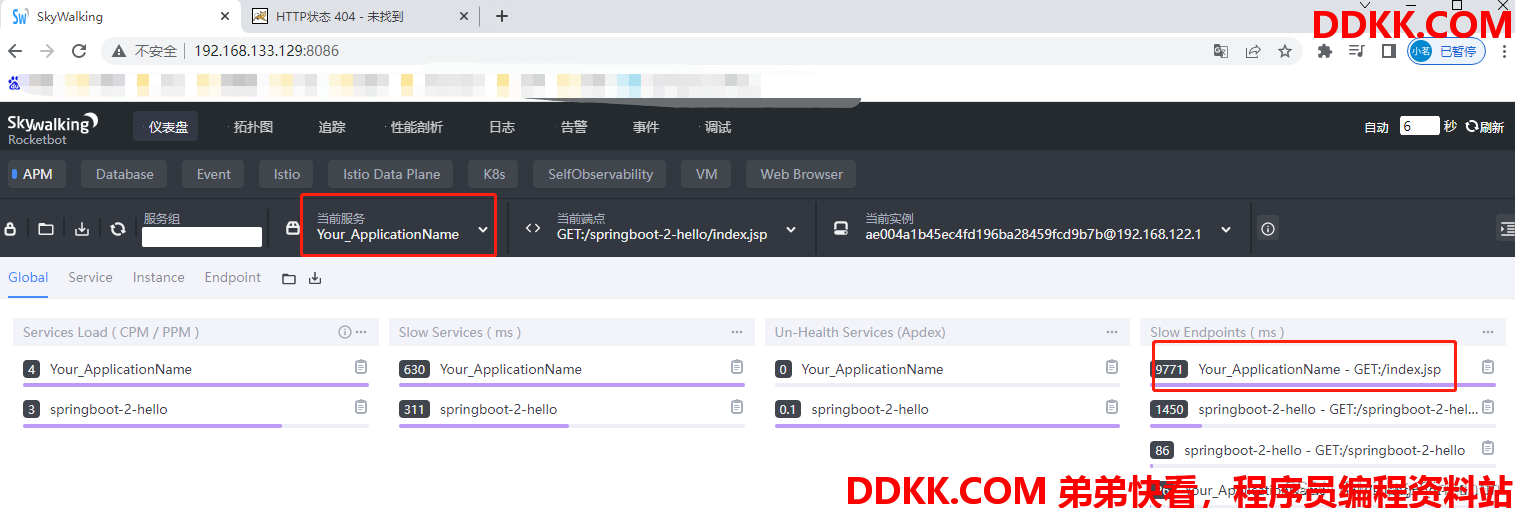Screen dimensions: 1515x508
Task: Close the HTTP状态 404 browser tab
Action: point(464,16)
